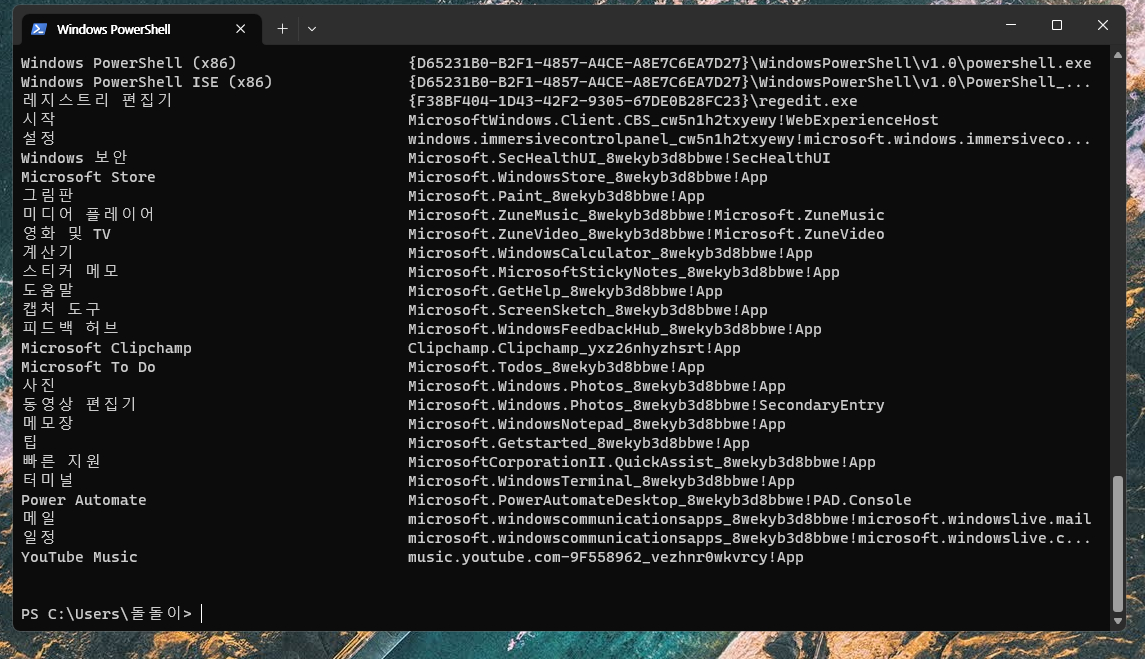Click the text Windows PowerShell (x86)

coord(129,63)
